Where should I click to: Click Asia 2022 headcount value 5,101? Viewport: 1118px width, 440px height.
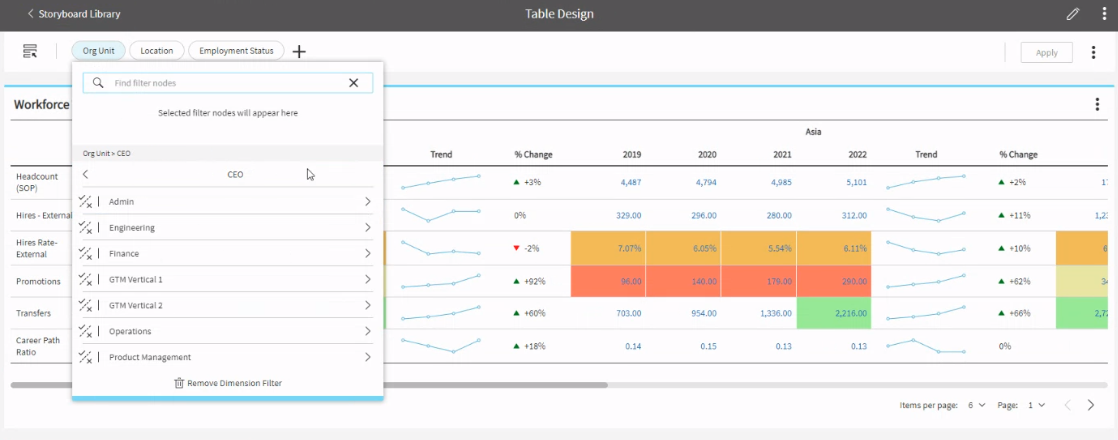[x=856, y=182]
